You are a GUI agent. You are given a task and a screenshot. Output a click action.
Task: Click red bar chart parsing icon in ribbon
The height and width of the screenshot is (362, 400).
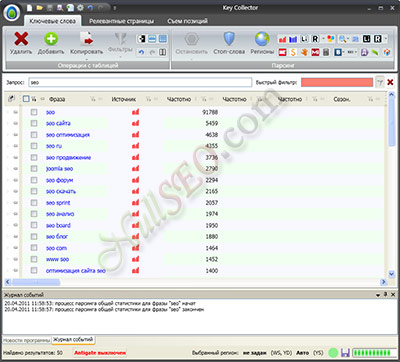(283, 39)
